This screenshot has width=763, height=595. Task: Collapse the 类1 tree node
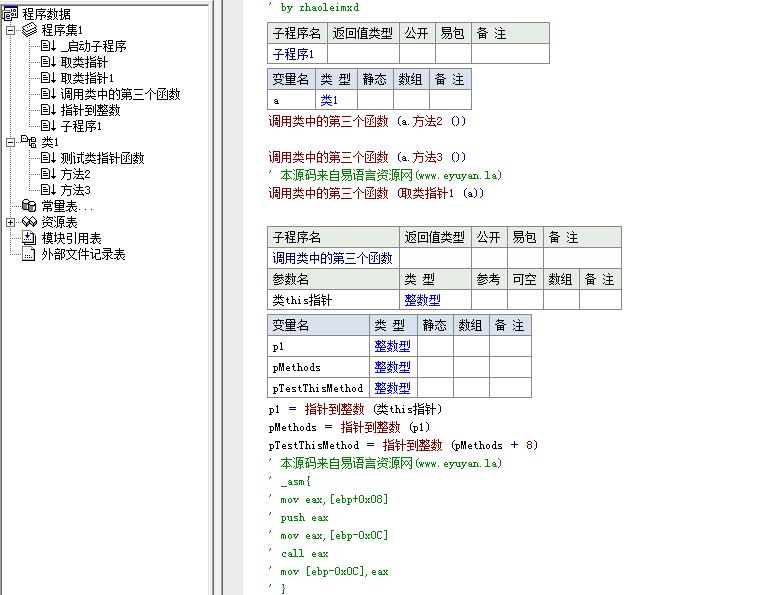10,142
